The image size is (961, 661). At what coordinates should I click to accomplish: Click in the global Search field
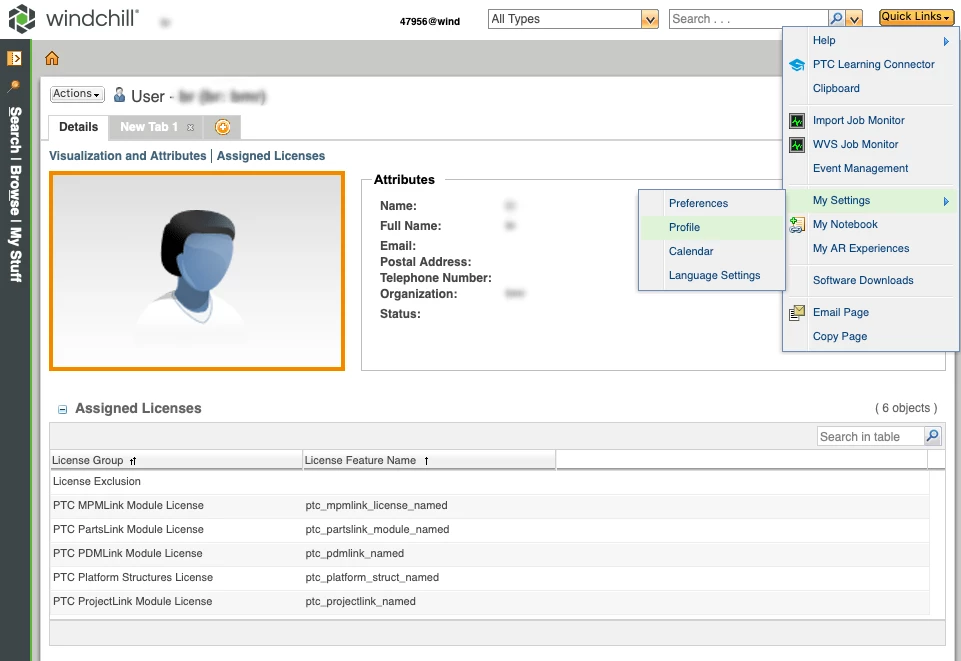click(x=748, y=19)
